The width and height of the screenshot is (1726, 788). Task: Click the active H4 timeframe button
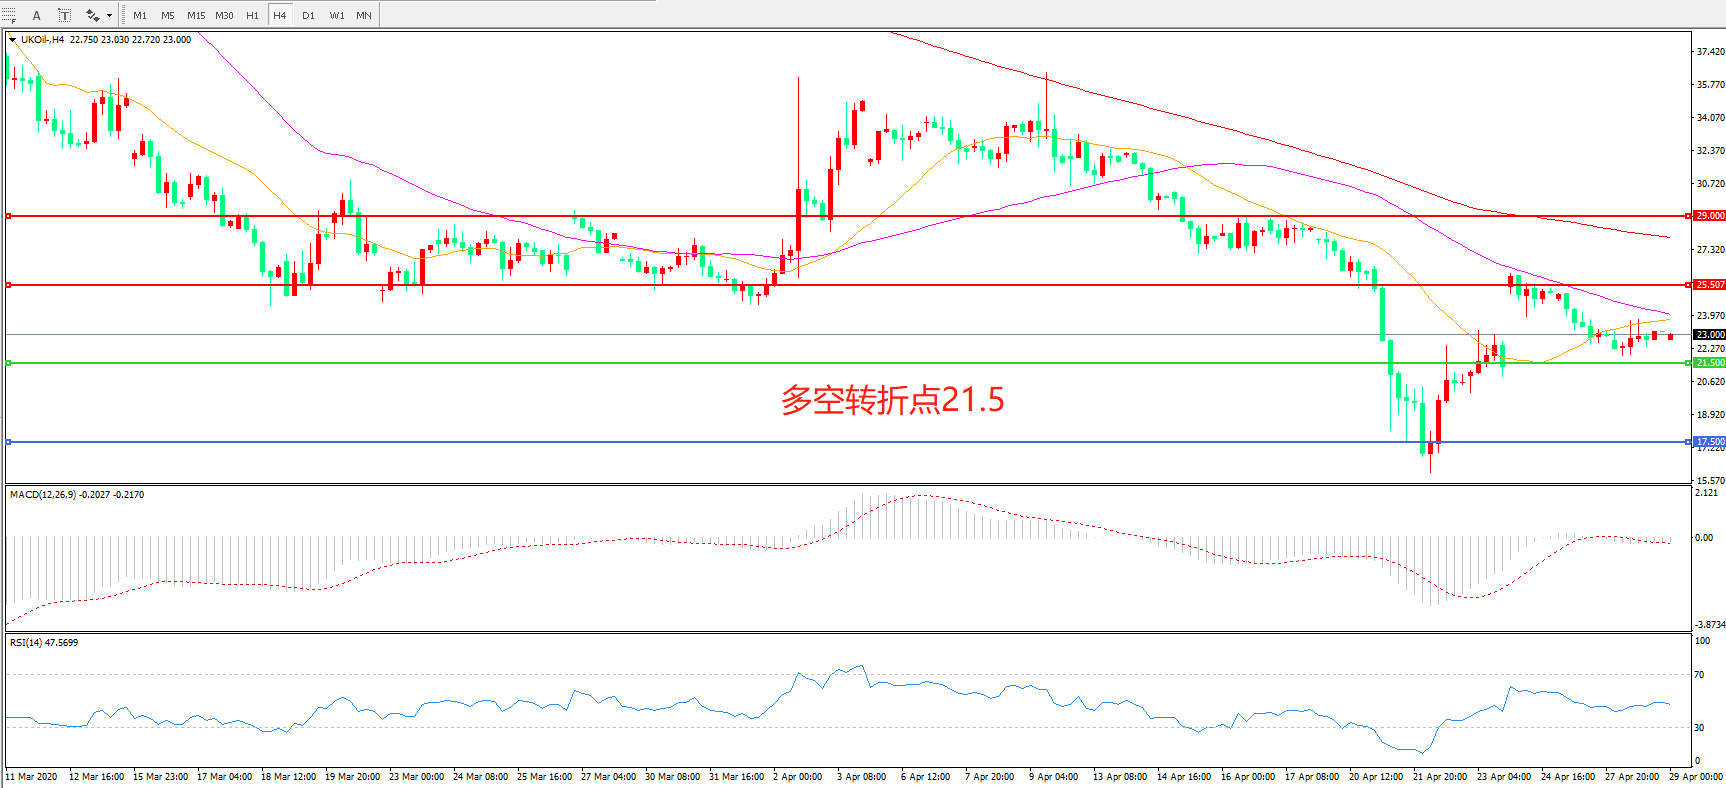coord(280,15)
